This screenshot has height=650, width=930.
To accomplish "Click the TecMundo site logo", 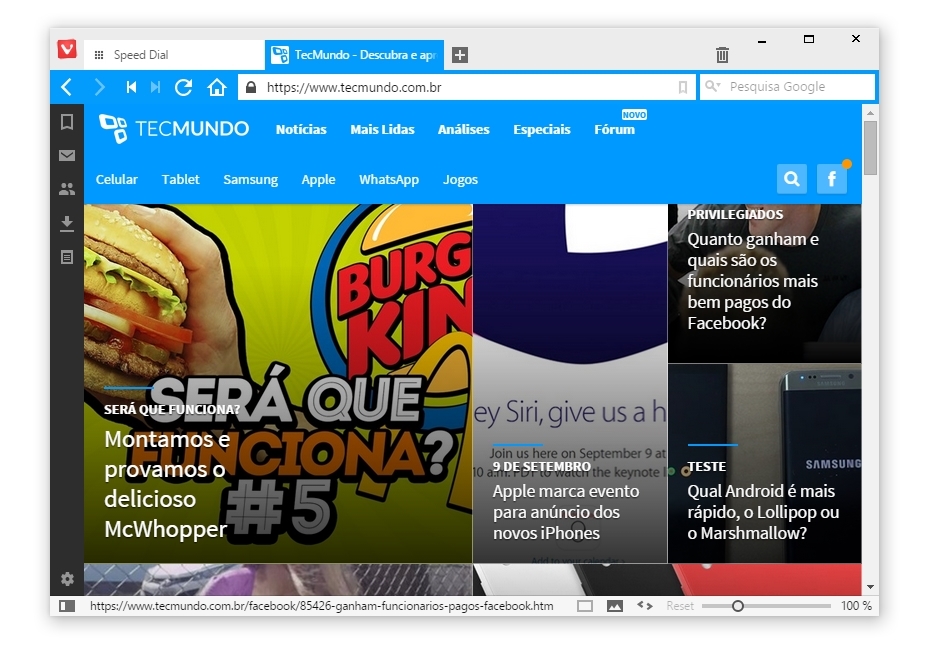I will 174,129.
